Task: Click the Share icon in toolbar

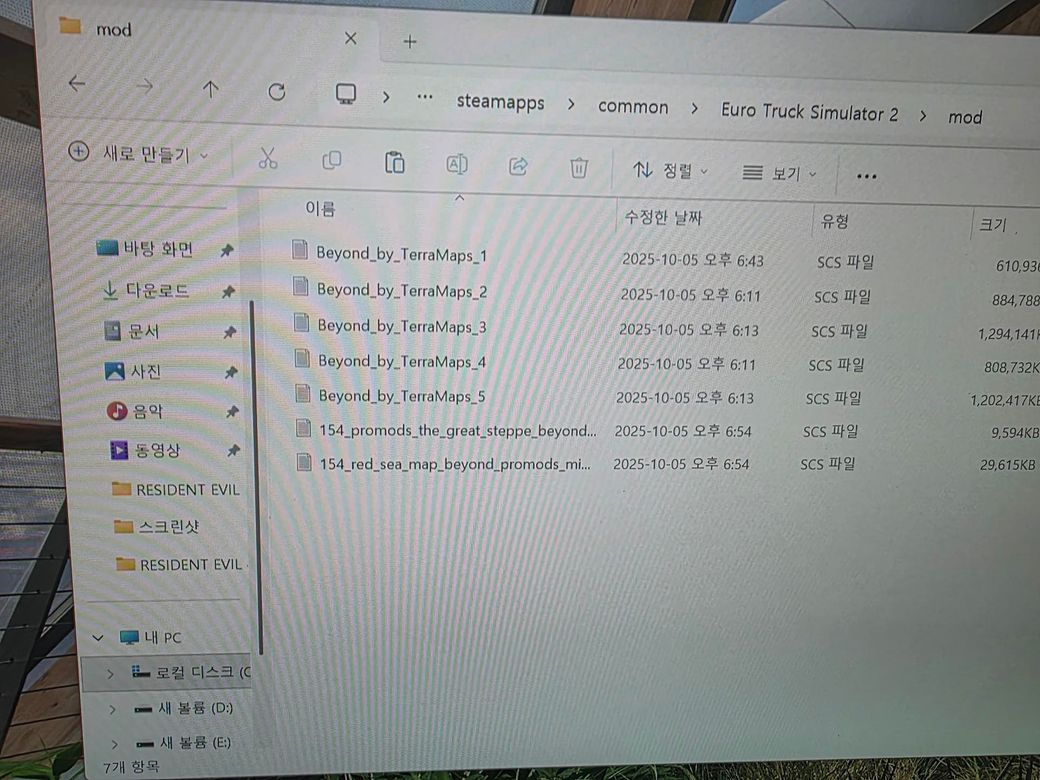Action: [x=518, y=167]
